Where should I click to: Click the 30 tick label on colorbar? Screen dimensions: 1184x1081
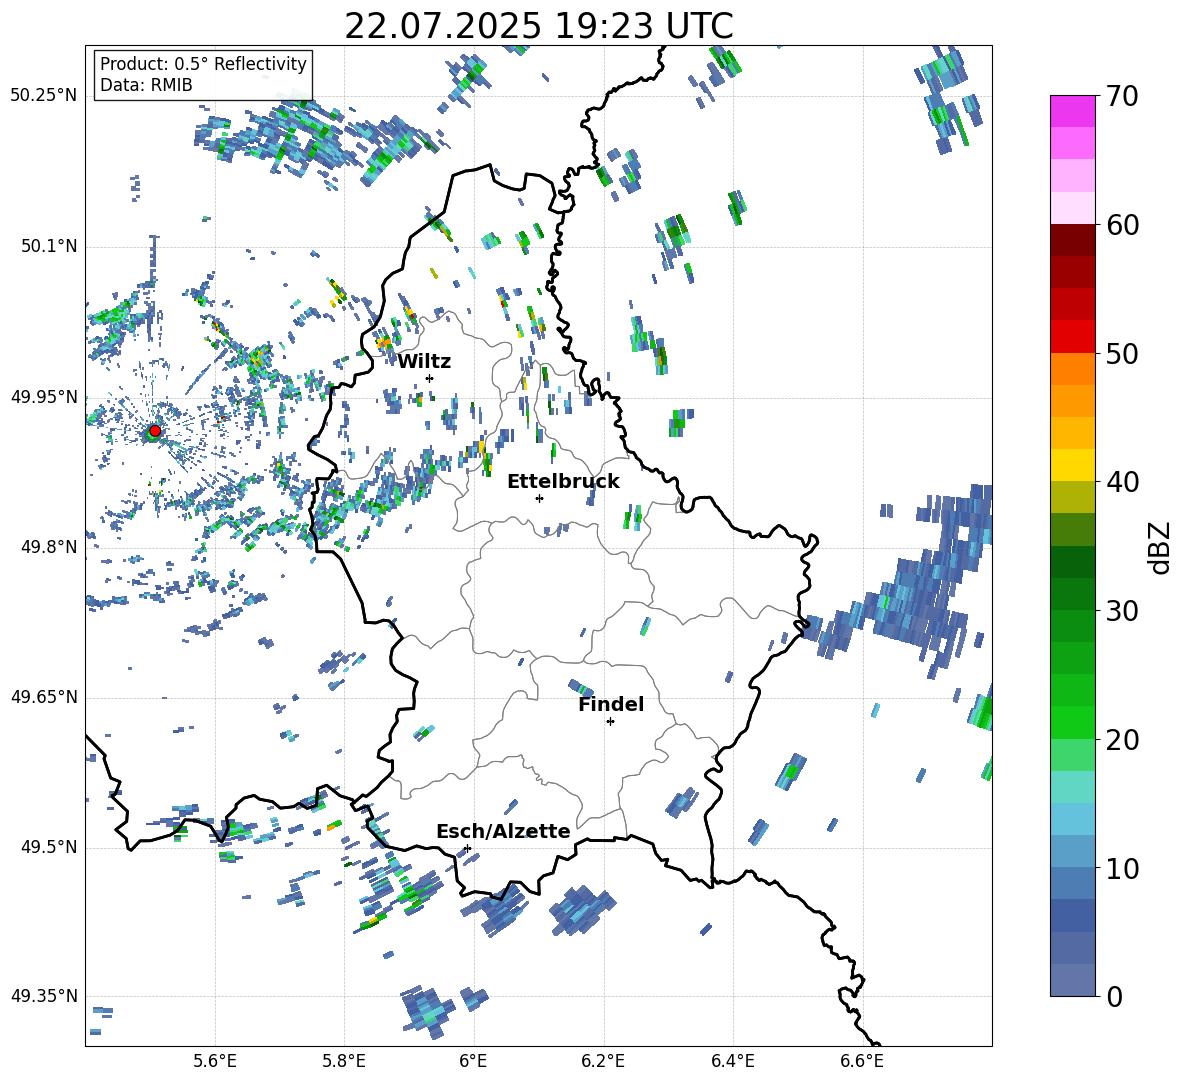point(1121,611)
